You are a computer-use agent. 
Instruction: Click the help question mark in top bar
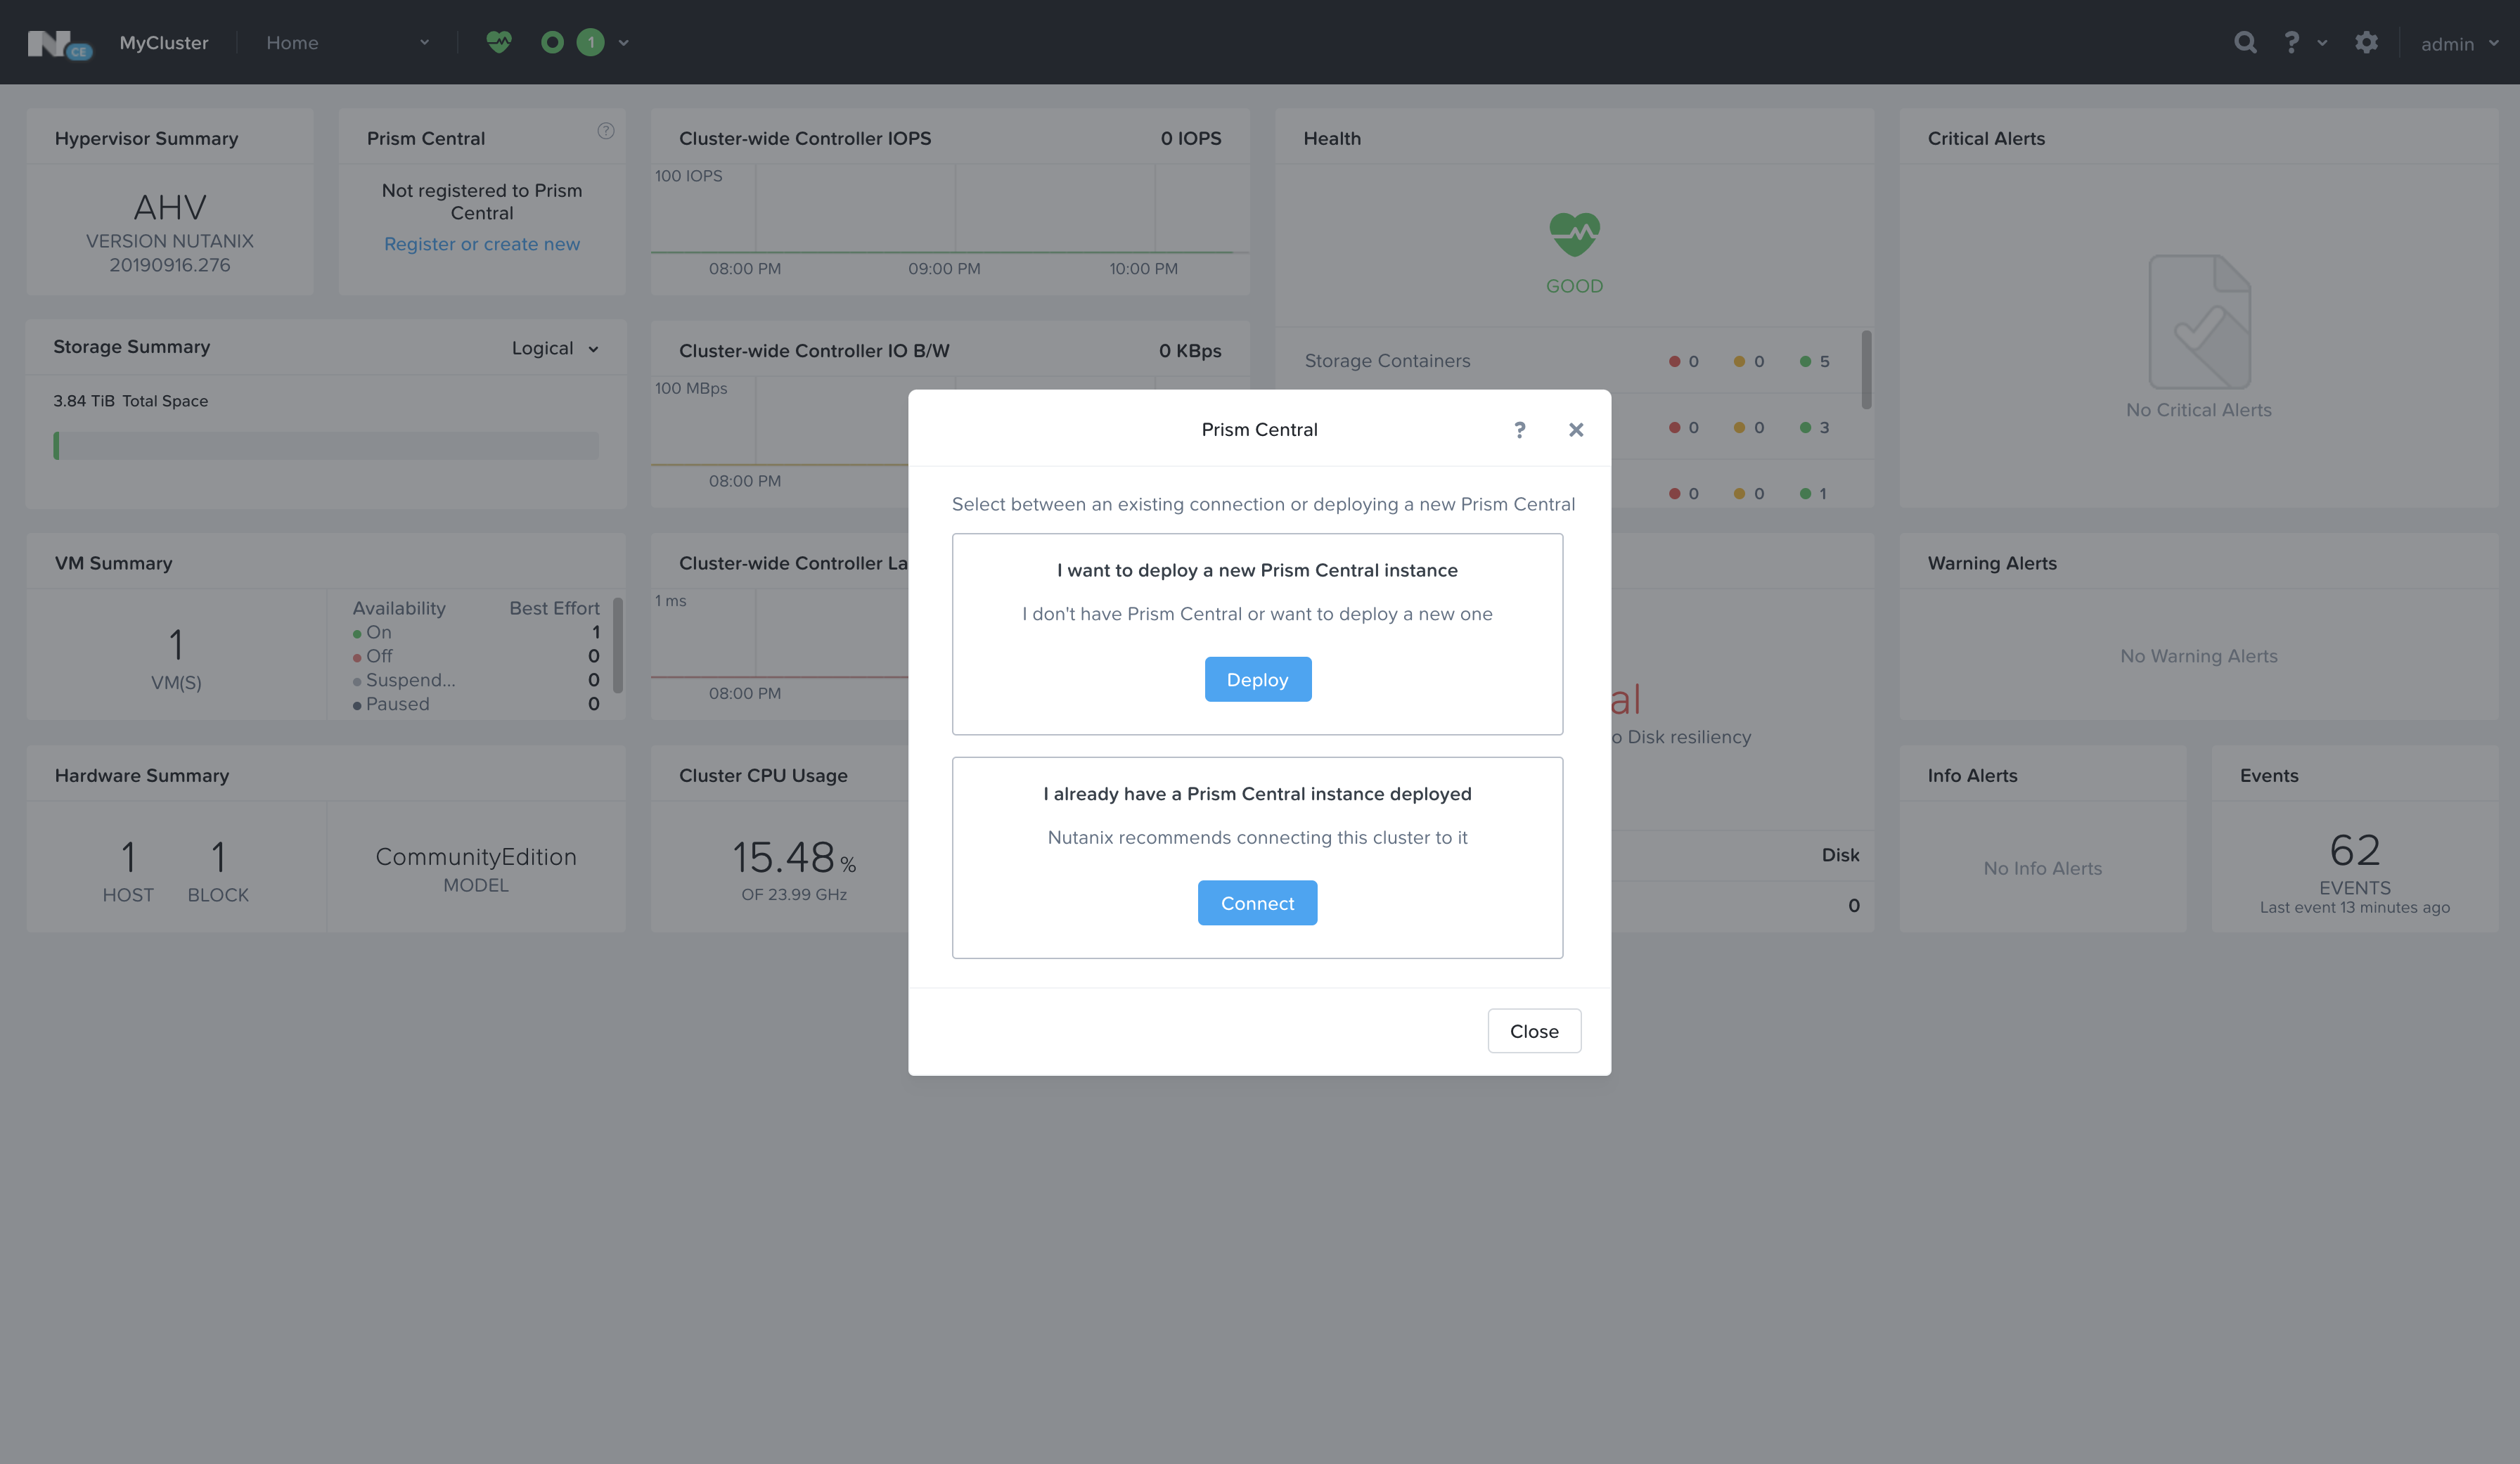click(x=2291, y=42)
